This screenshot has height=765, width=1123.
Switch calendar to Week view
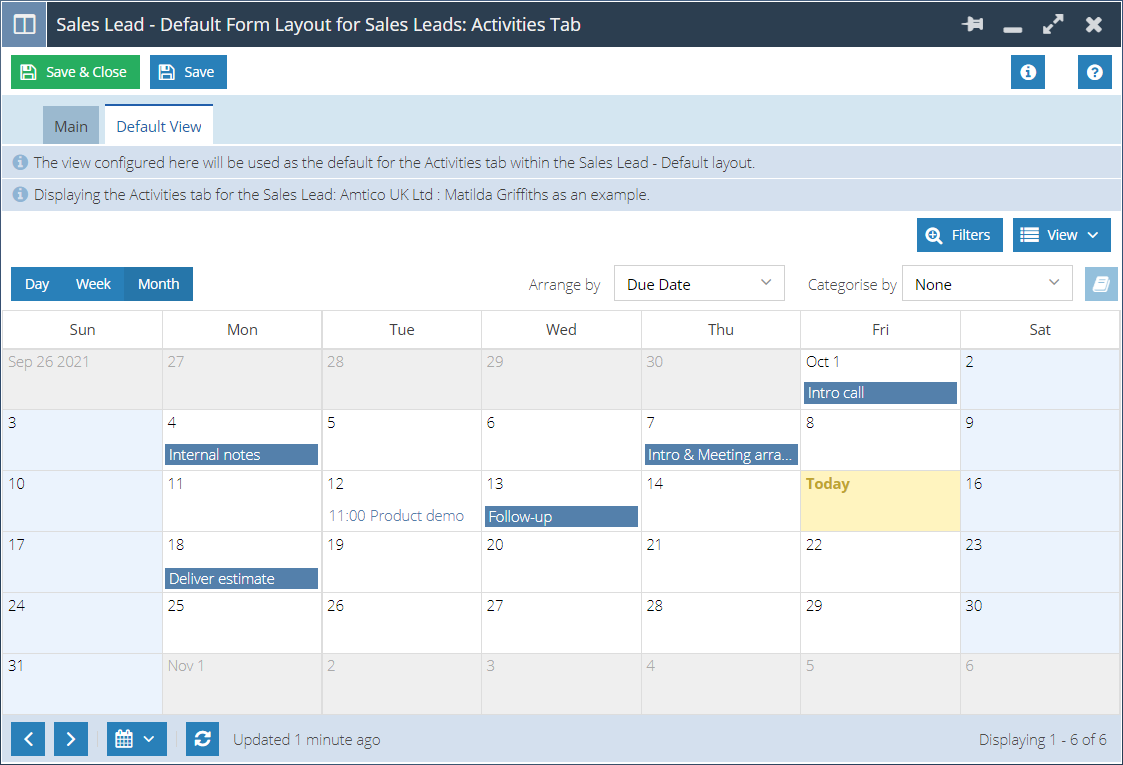[x=93, y=284]
